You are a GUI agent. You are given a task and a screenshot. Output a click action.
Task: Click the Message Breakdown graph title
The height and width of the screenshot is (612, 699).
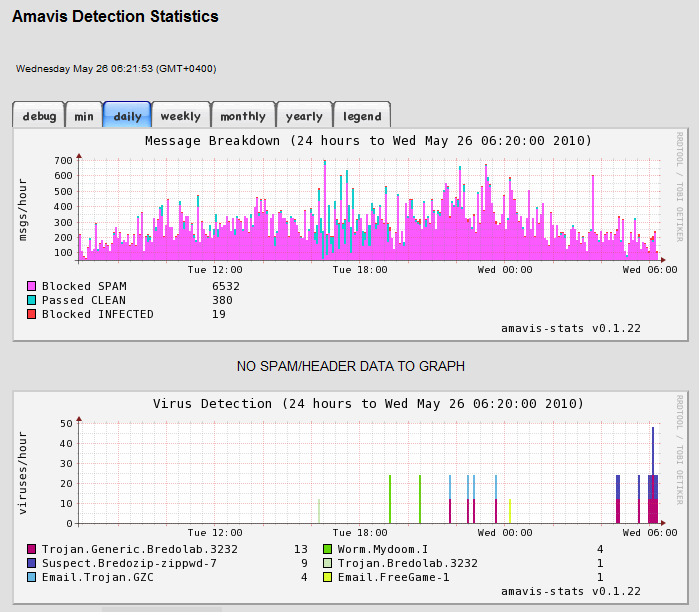[368, 141]
